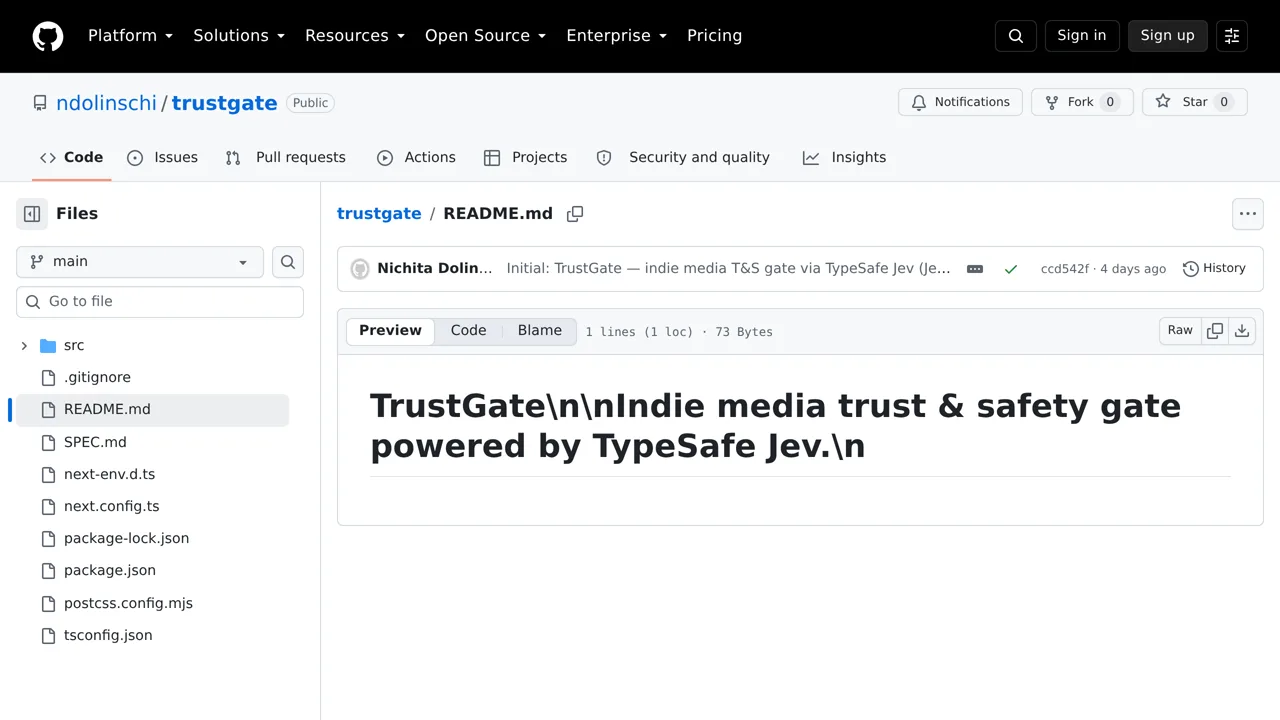Switch file view to Code
The width and height of the screenshot is (1280, 720).
[x=468, y=331]
